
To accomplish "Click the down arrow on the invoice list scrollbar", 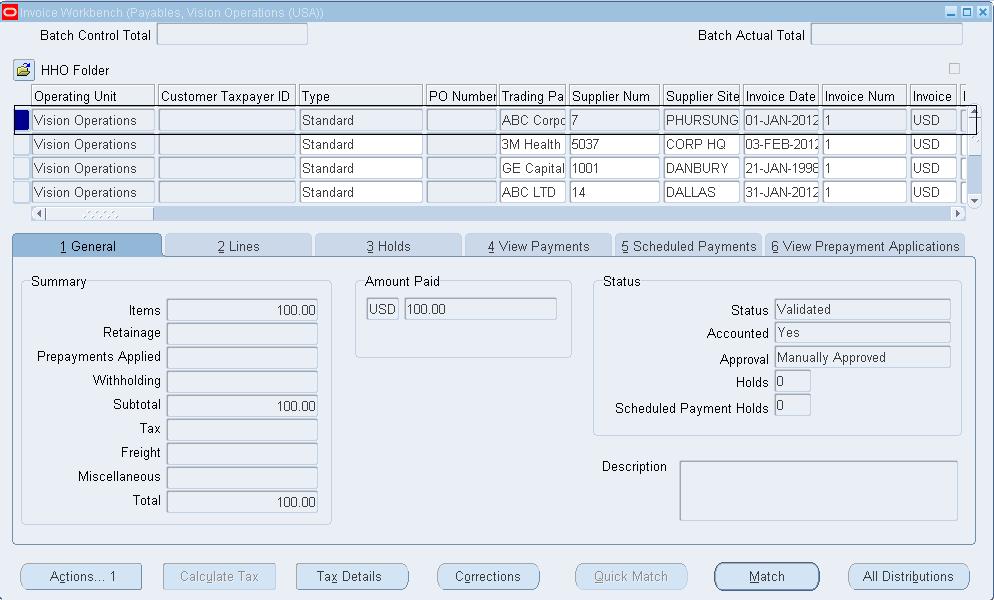I will pyautogui.click(x=973, y=201).
